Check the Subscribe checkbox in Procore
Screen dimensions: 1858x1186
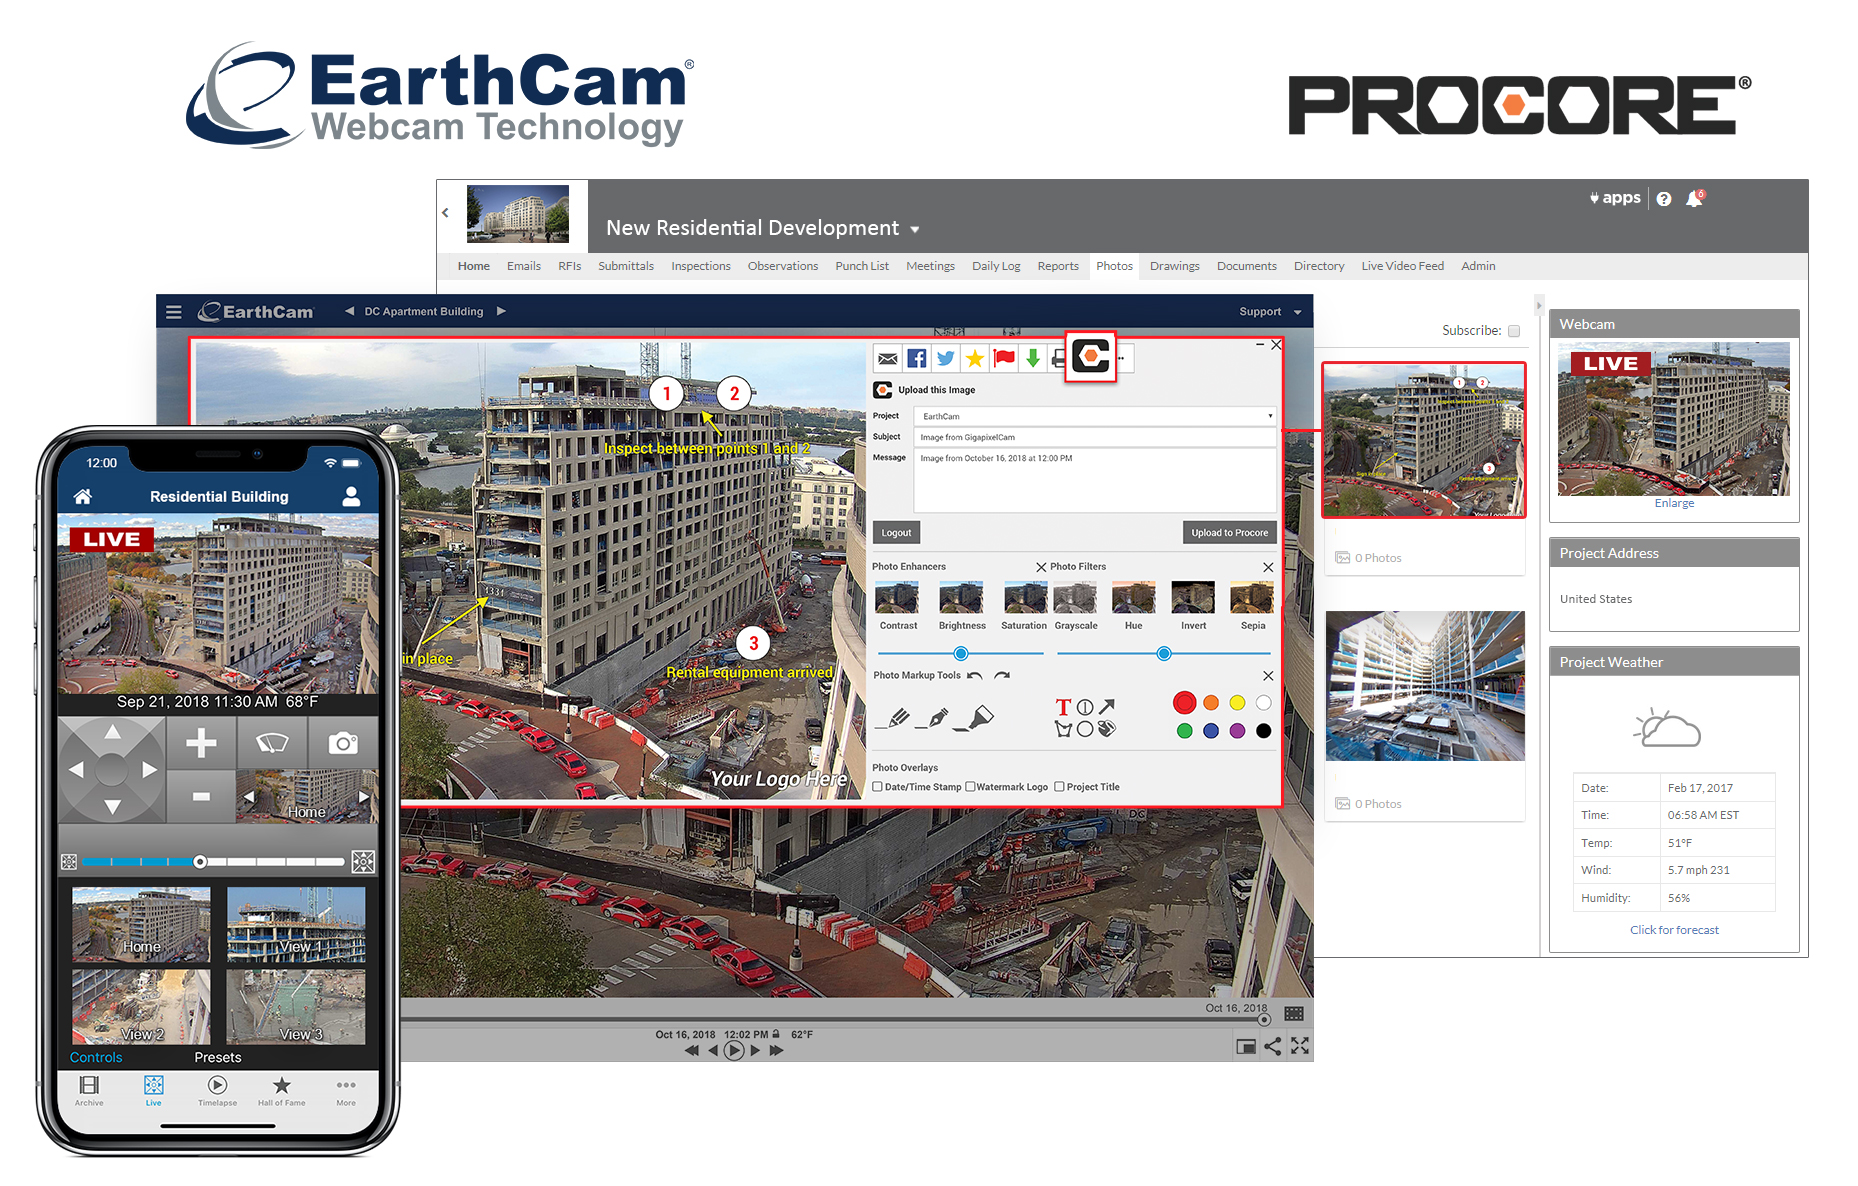pos(1514,331)
